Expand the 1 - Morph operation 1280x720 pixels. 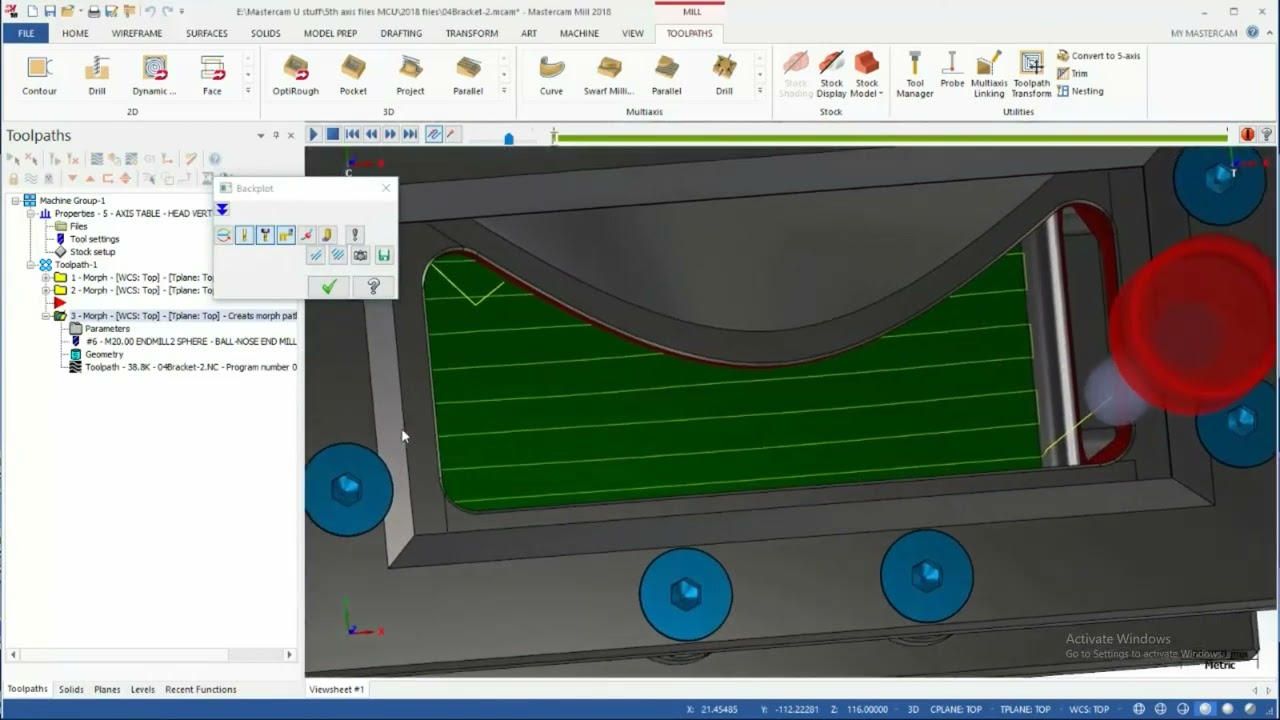[46, 277]
